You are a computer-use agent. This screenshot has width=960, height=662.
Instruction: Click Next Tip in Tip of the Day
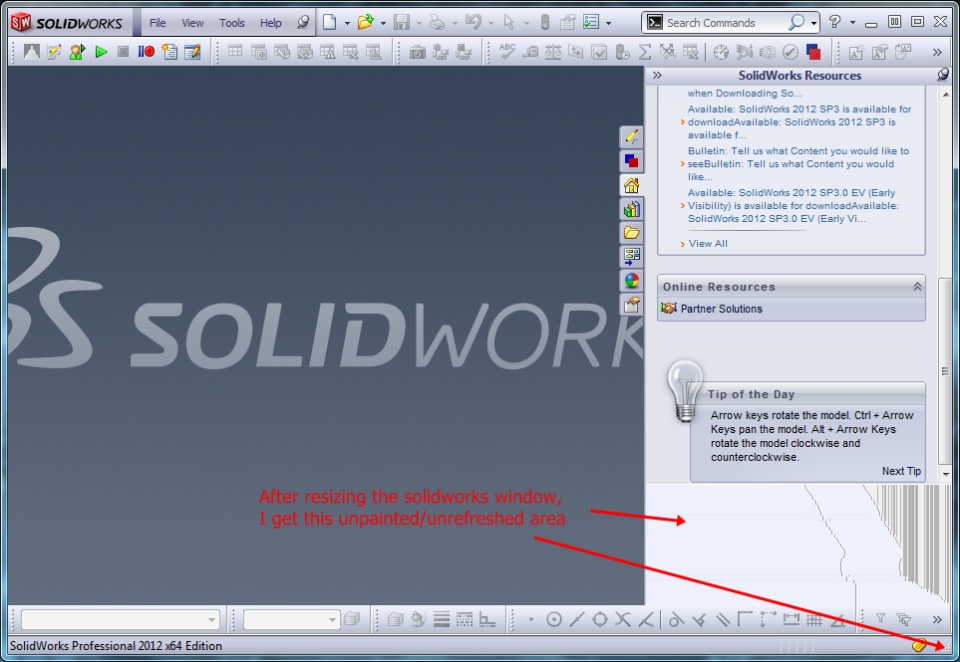(x=901, y=471)
